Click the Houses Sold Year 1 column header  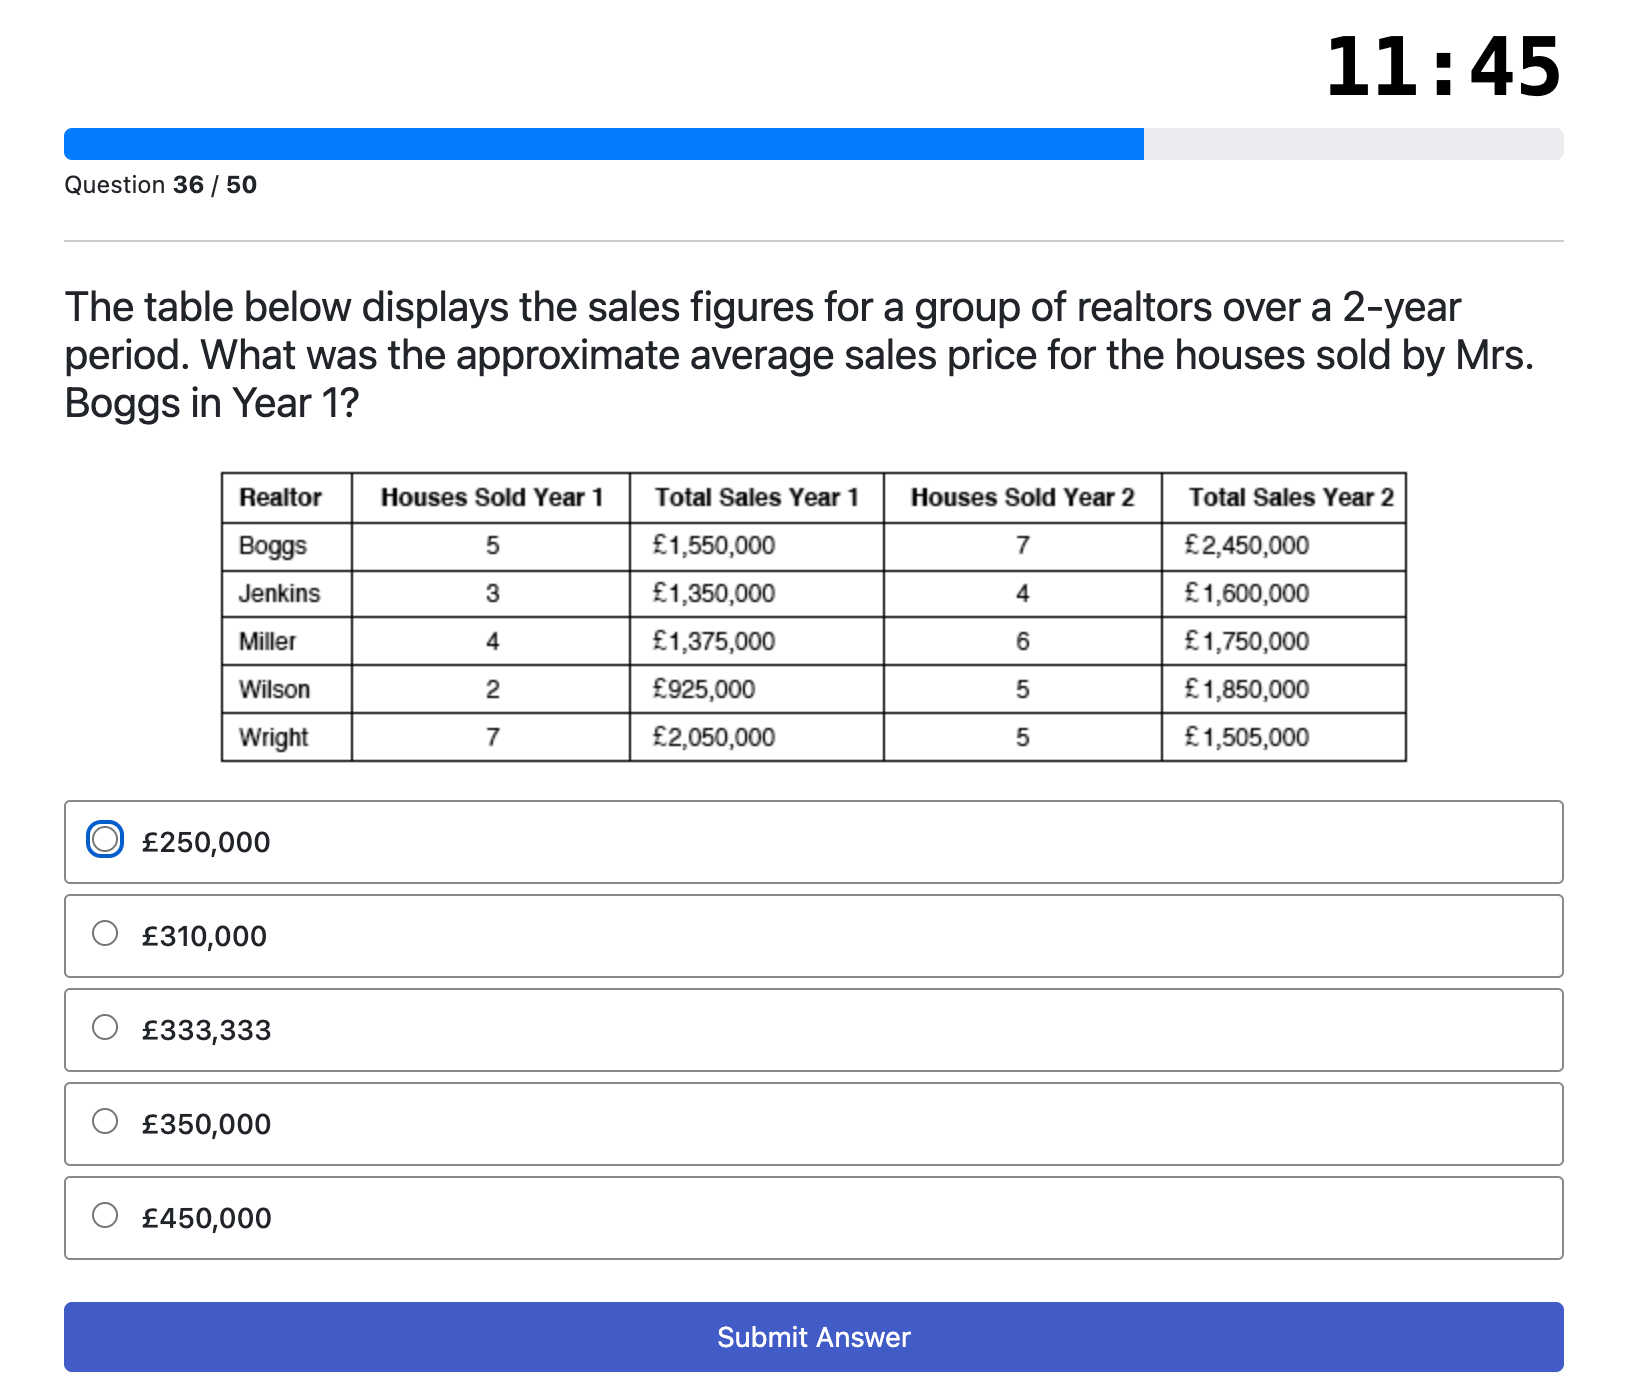click(491, 498)
